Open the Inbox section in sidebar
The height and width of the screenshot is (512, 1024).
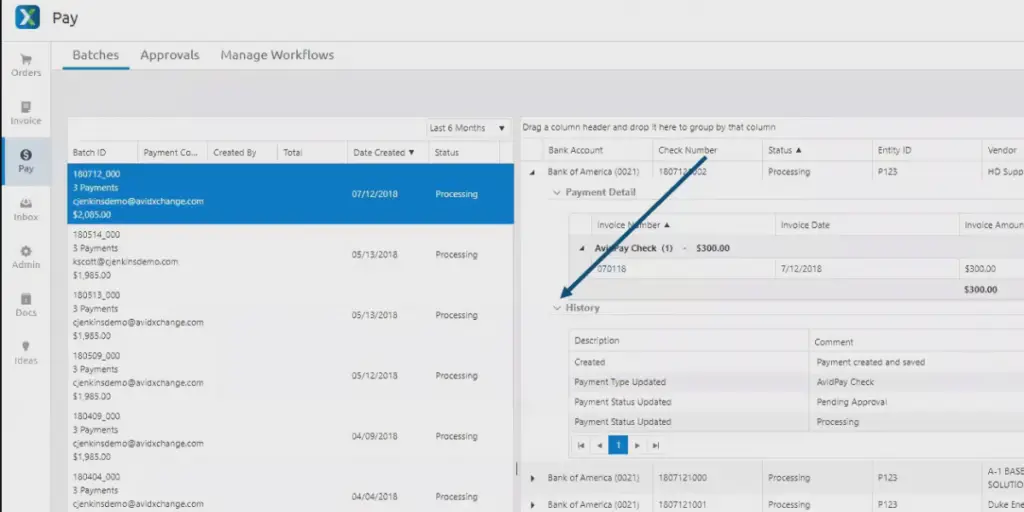pos(26,210)
